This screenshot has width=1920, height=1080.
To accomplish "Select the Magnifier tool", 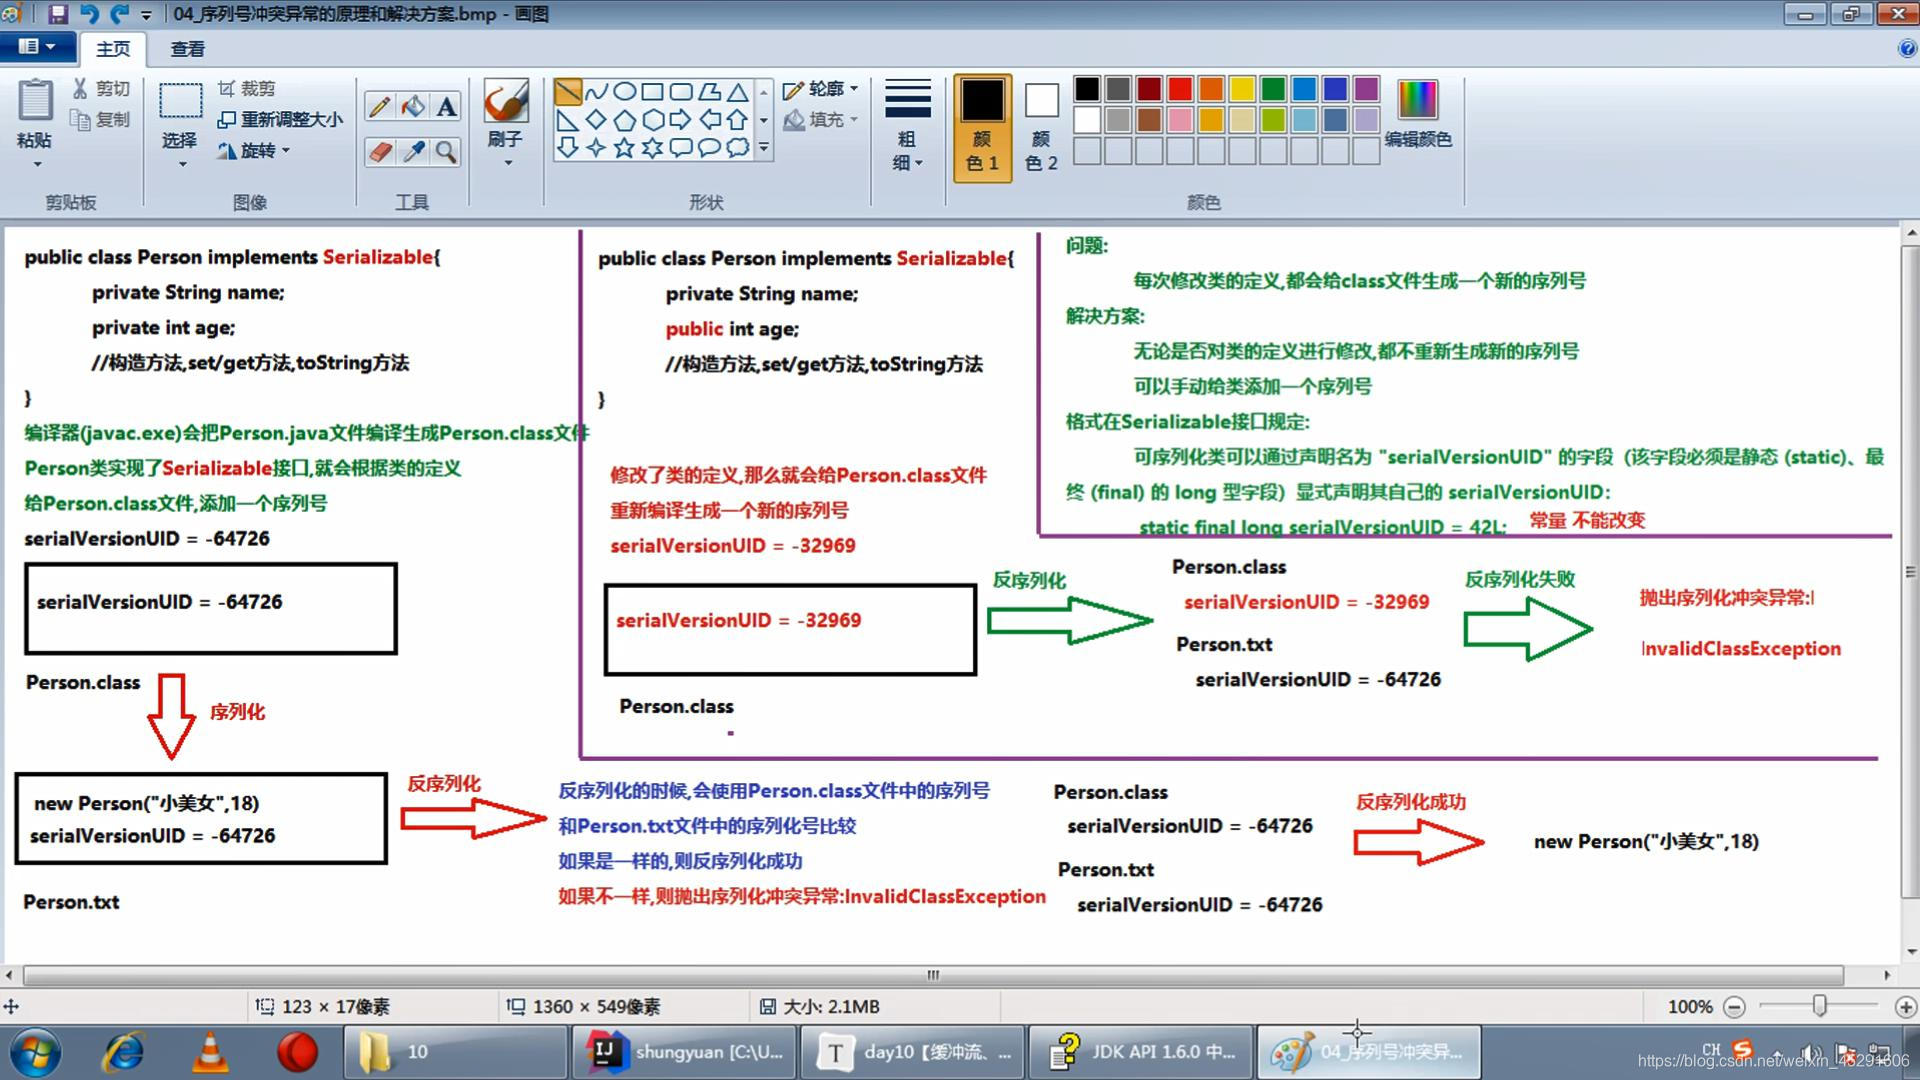I will [446, 152].
